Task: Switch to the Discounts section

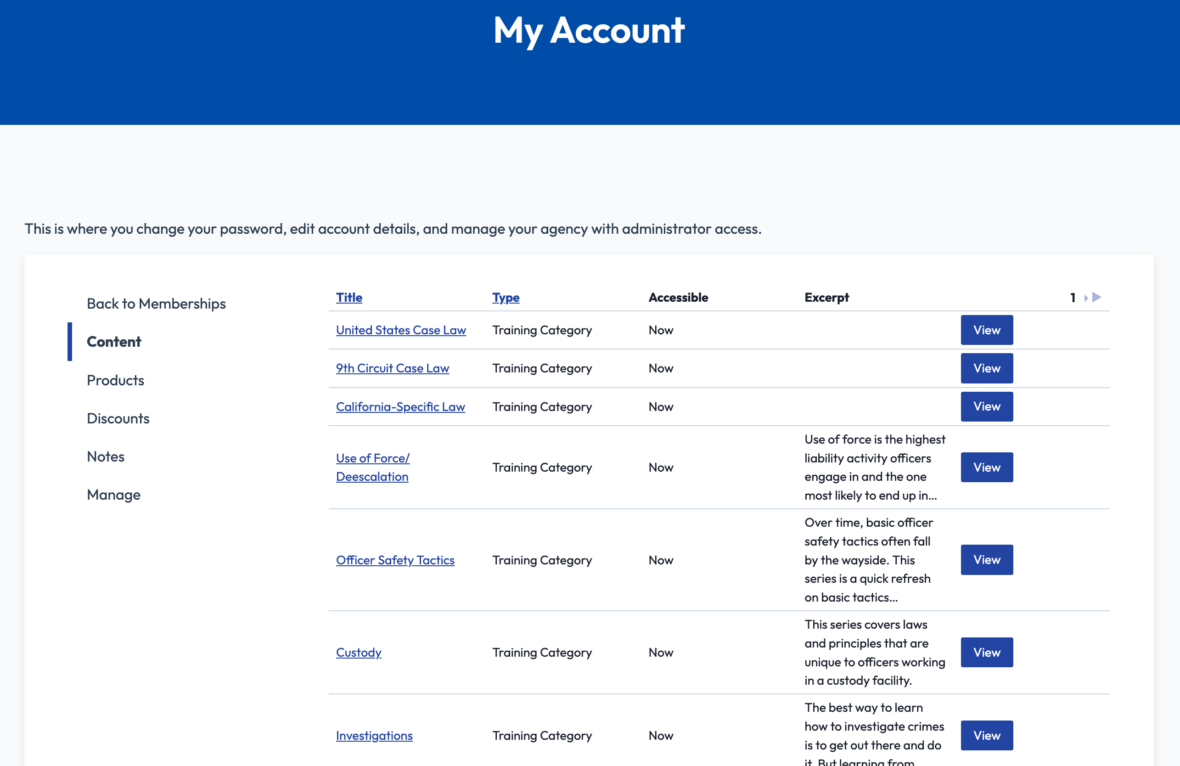Action: pos(118,418)
